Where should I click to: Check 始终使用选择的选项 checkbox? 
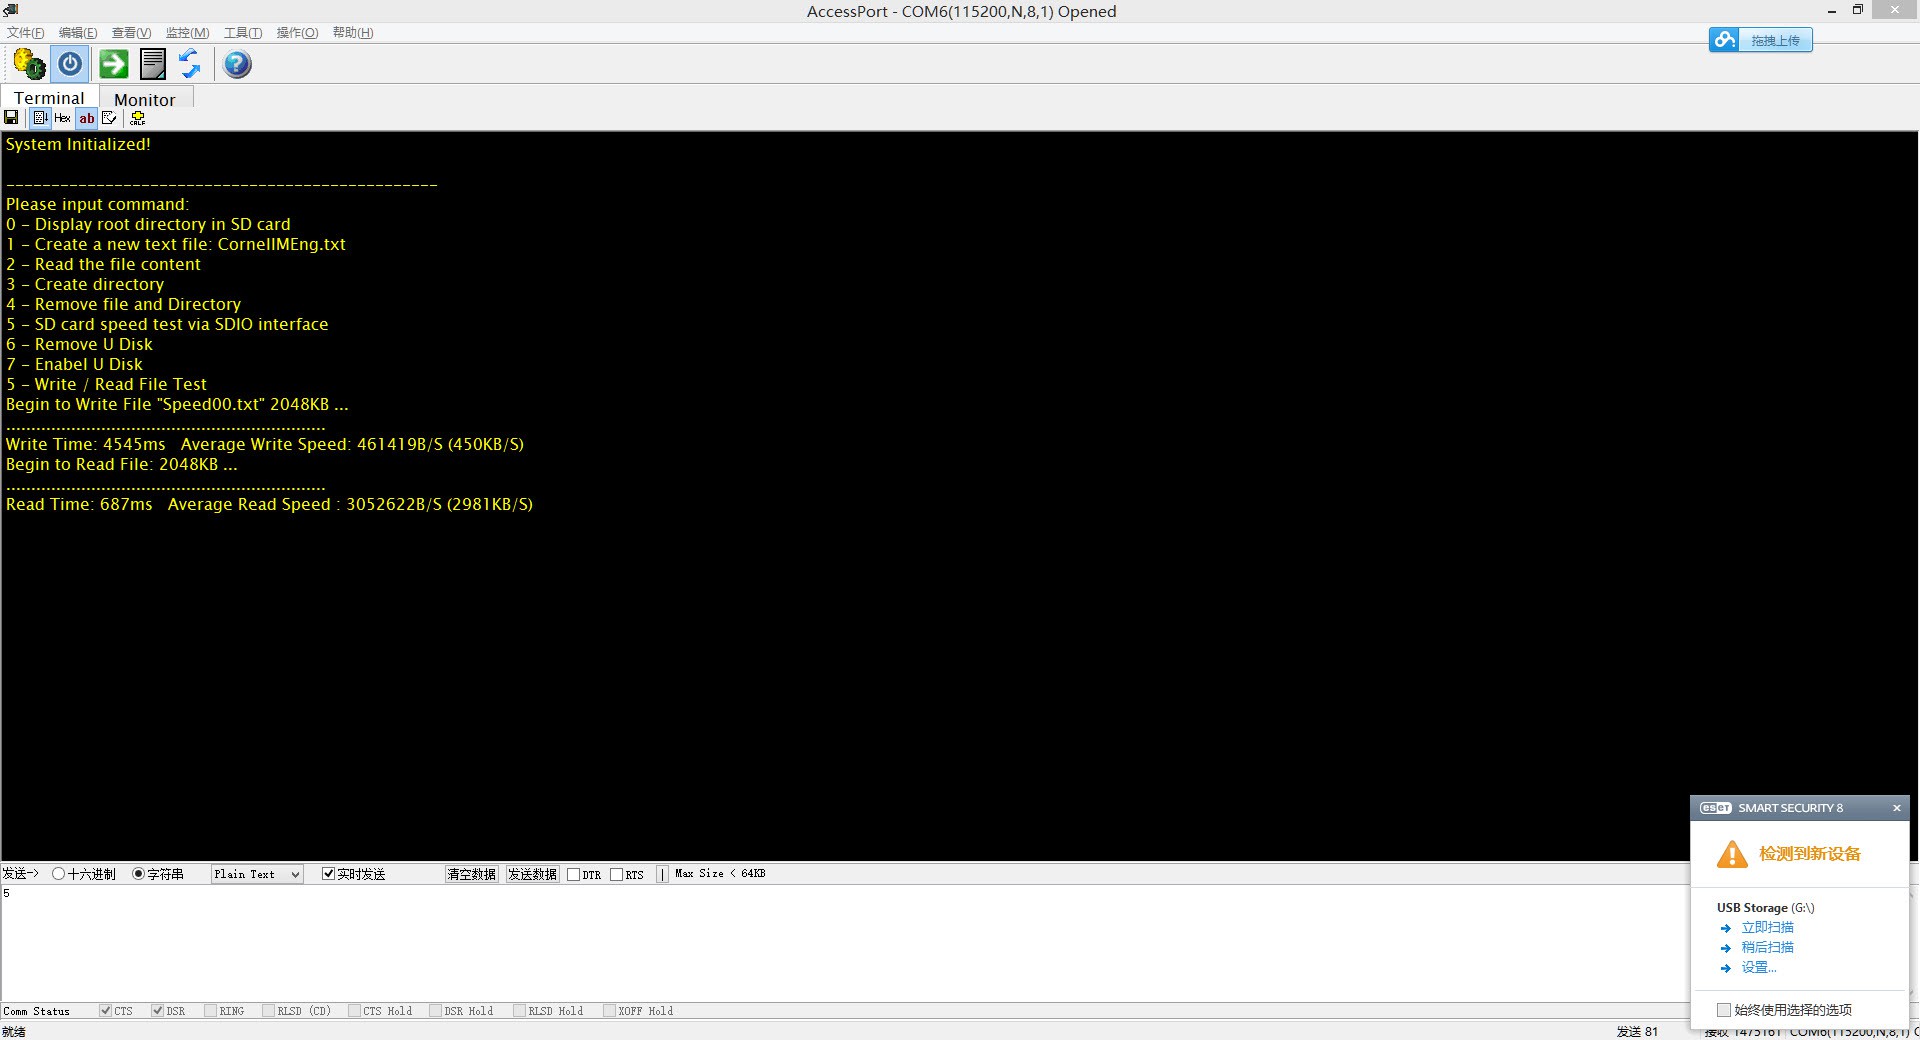click(x=1723, y=1010)
